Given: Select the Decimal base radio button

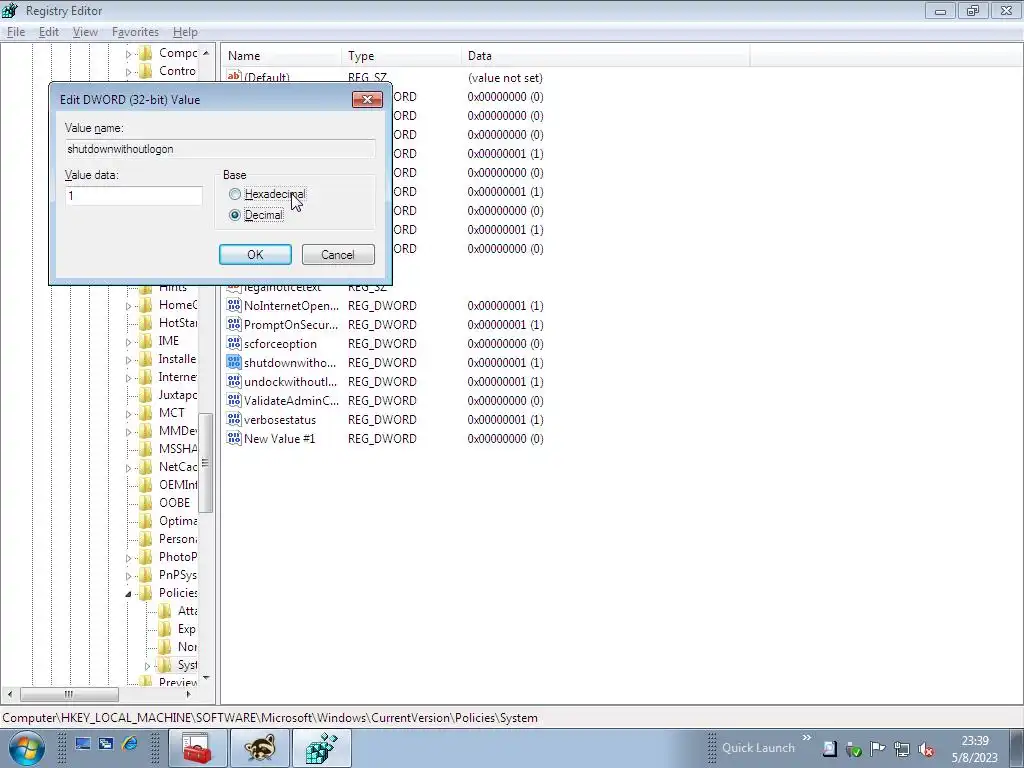Looking at the screenshot, I should pos(234,215).
